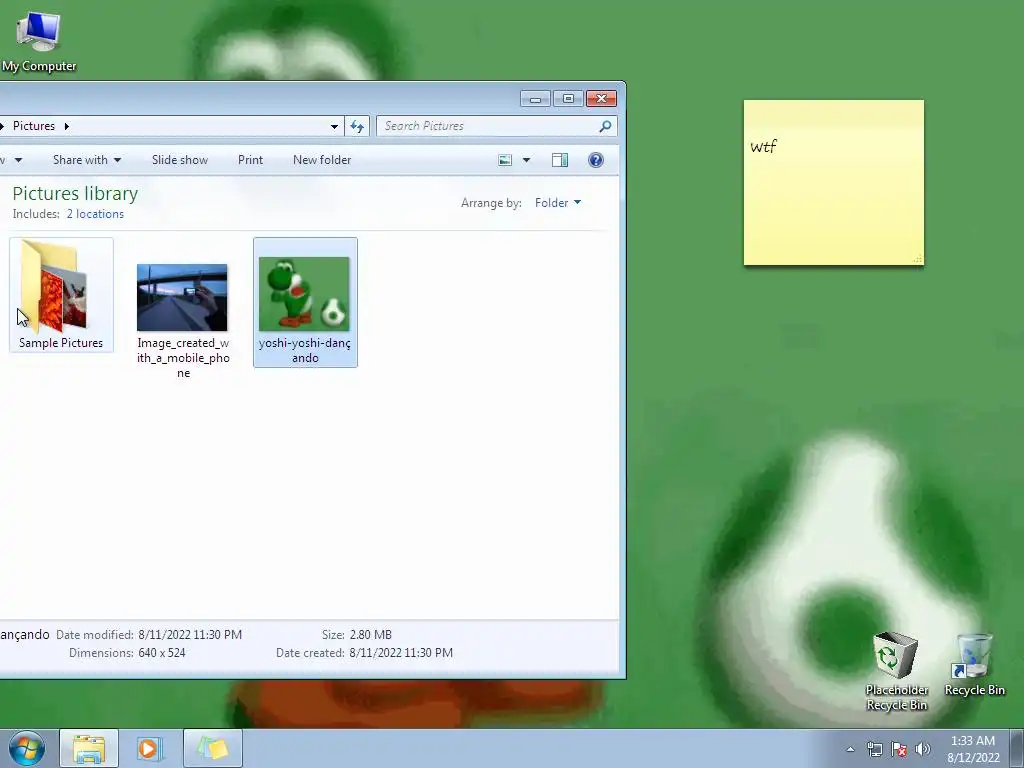
Task: Select the Sticky Notes taskbar button
Action: [213, 748]
